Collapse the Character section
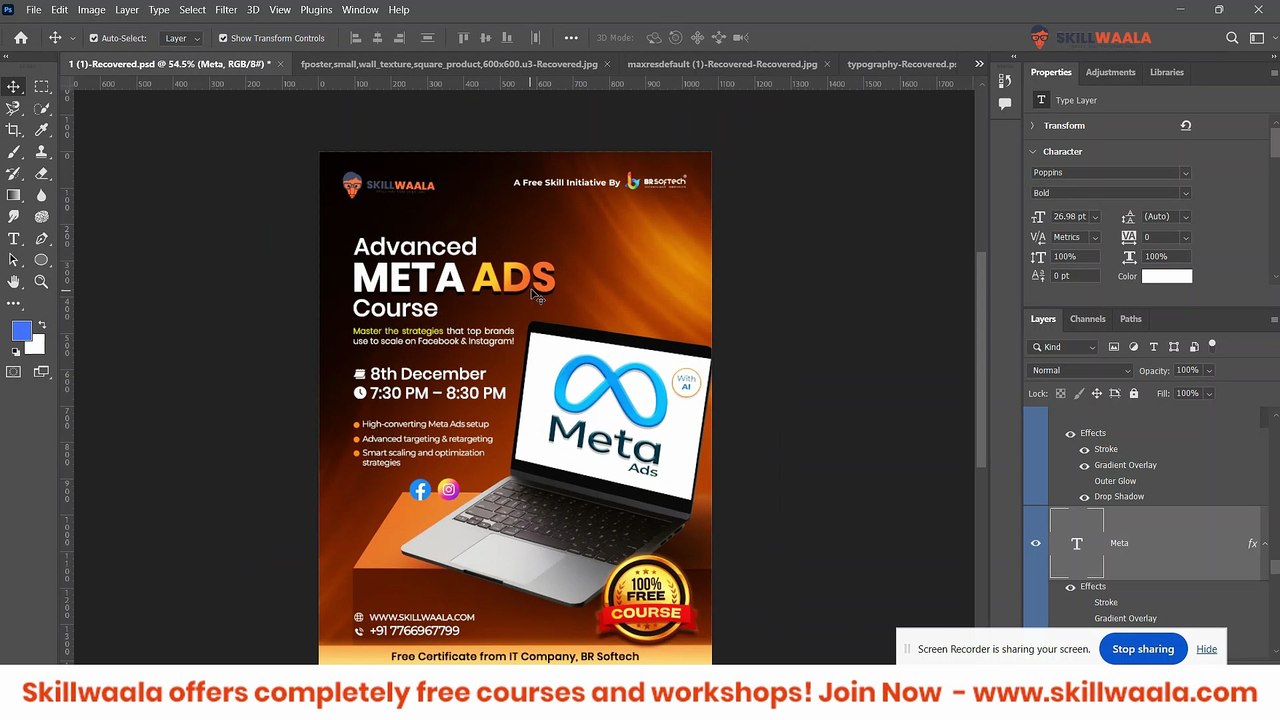Image resolution: width=1280 pixels, height=720 pixels. click(x=1033, y=152)
